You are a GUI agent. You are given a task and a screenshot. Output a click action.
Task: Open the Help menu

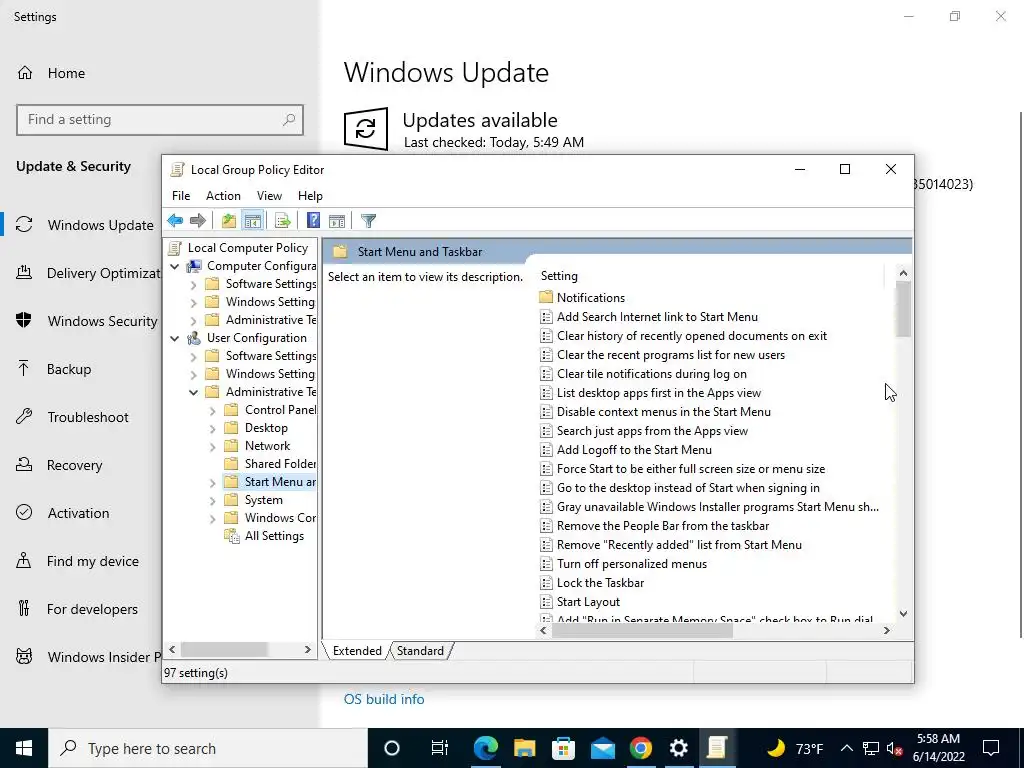pos(310,196)
